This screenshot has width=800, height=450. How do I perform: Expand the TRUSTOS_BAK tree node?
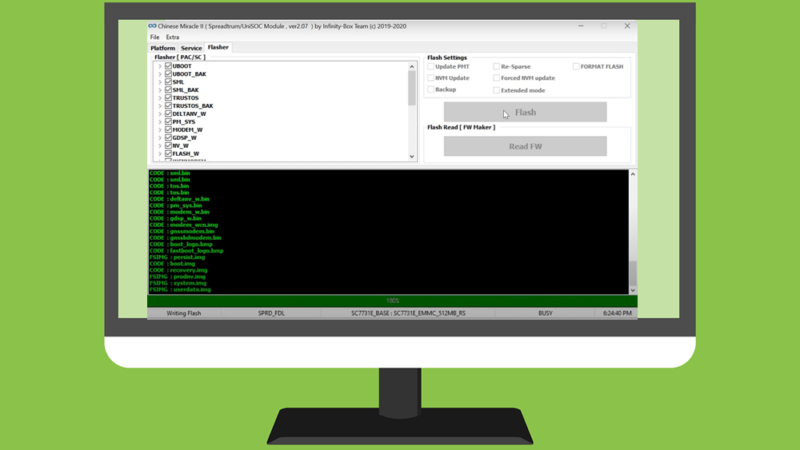(160, 106)
